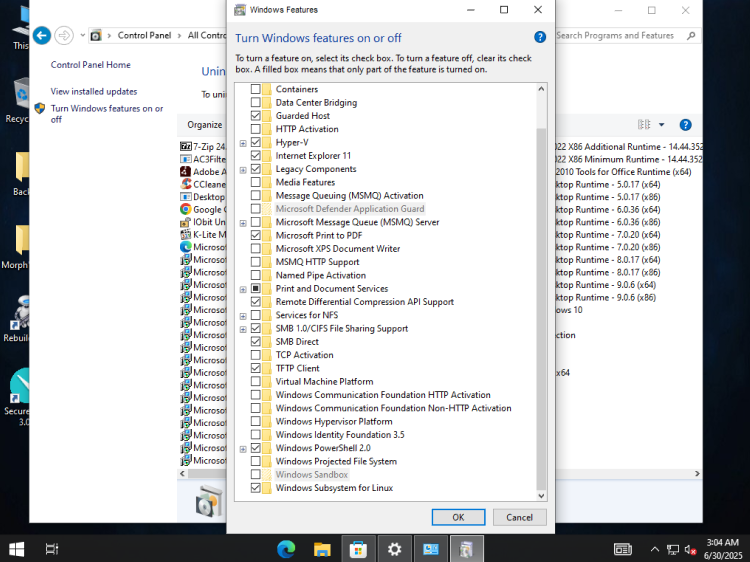Viewport: 750px width, 562px height.
Task: Enable Virtual Machine Platform checkbox
Action: click(255, 381)
